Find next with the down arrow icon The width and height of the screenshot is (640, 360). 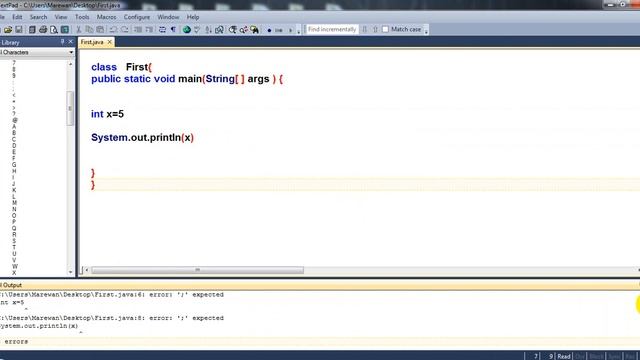coord(365,29)
